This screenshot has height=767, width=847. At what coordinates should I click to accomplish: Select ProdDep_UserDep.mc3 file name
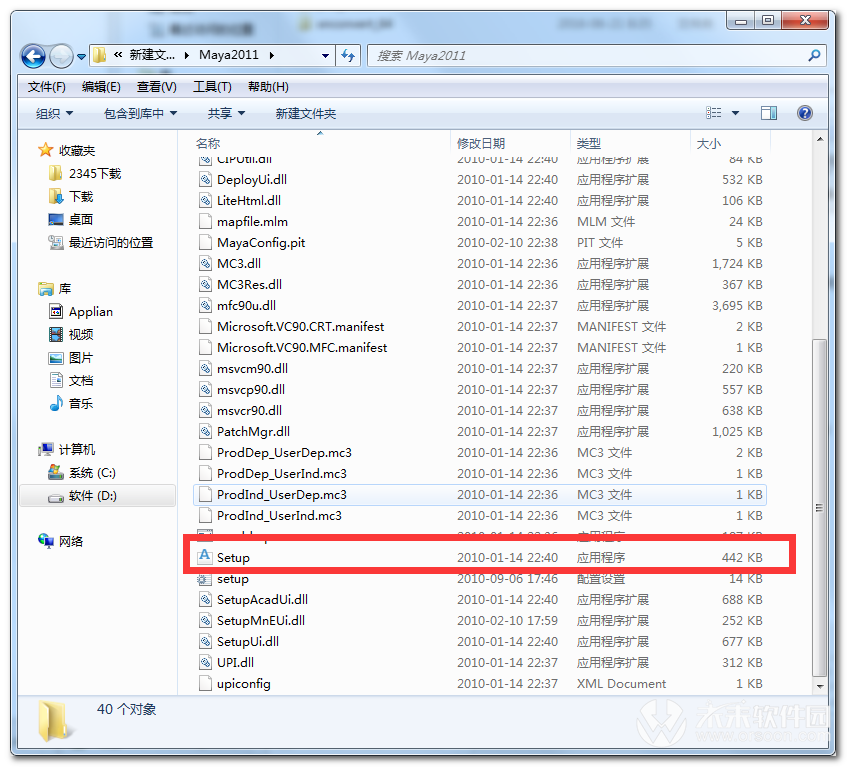[x=284, y=453]
